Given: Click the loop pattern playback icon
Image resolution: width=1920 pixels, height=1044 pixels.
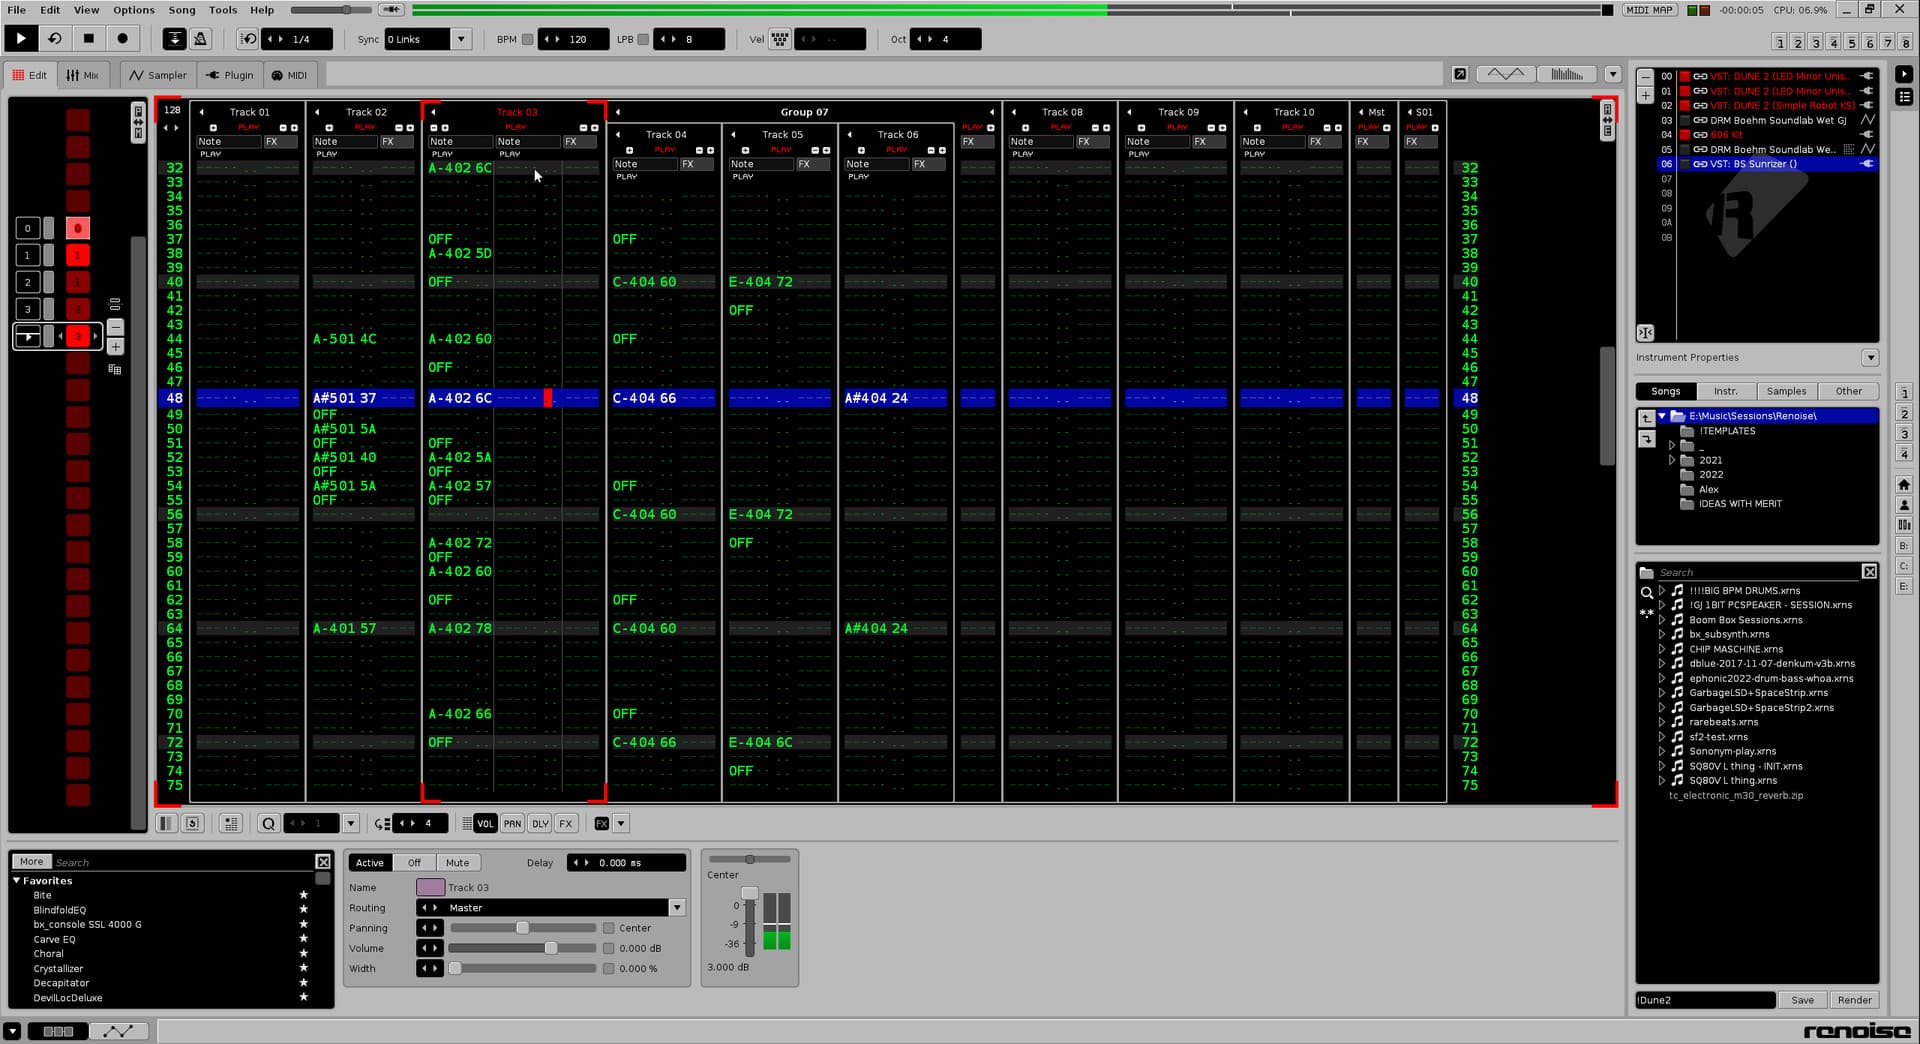Looking at the screenshot, I should [55, 39].
